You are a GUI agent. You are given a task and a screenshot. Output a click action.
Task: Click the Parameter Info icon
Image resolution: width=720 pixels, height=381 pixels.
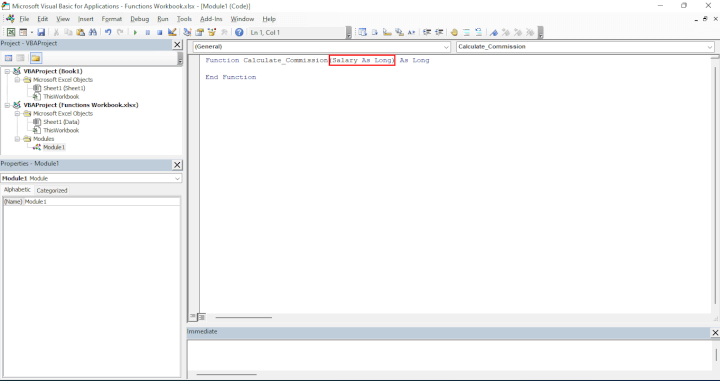399,32
